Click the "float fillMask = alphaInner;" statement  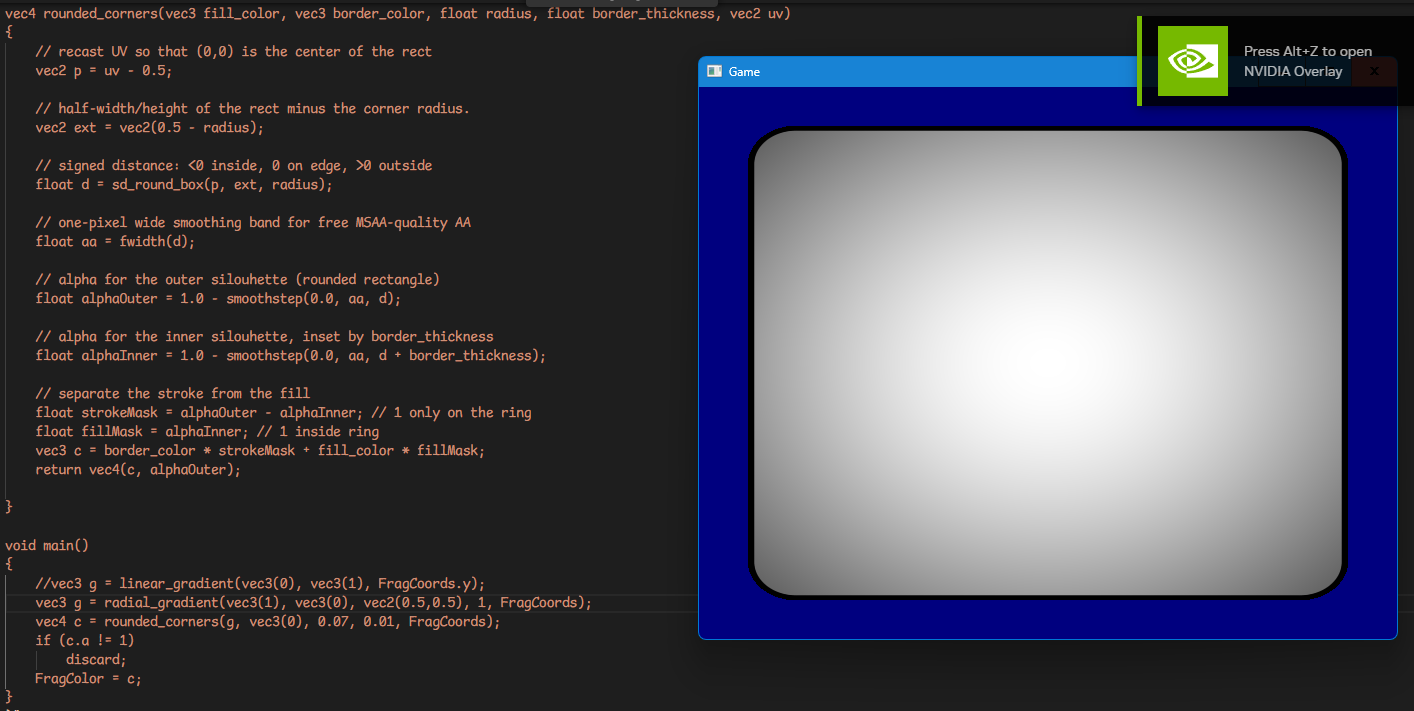pyautogui.click(x=142, y=431)
